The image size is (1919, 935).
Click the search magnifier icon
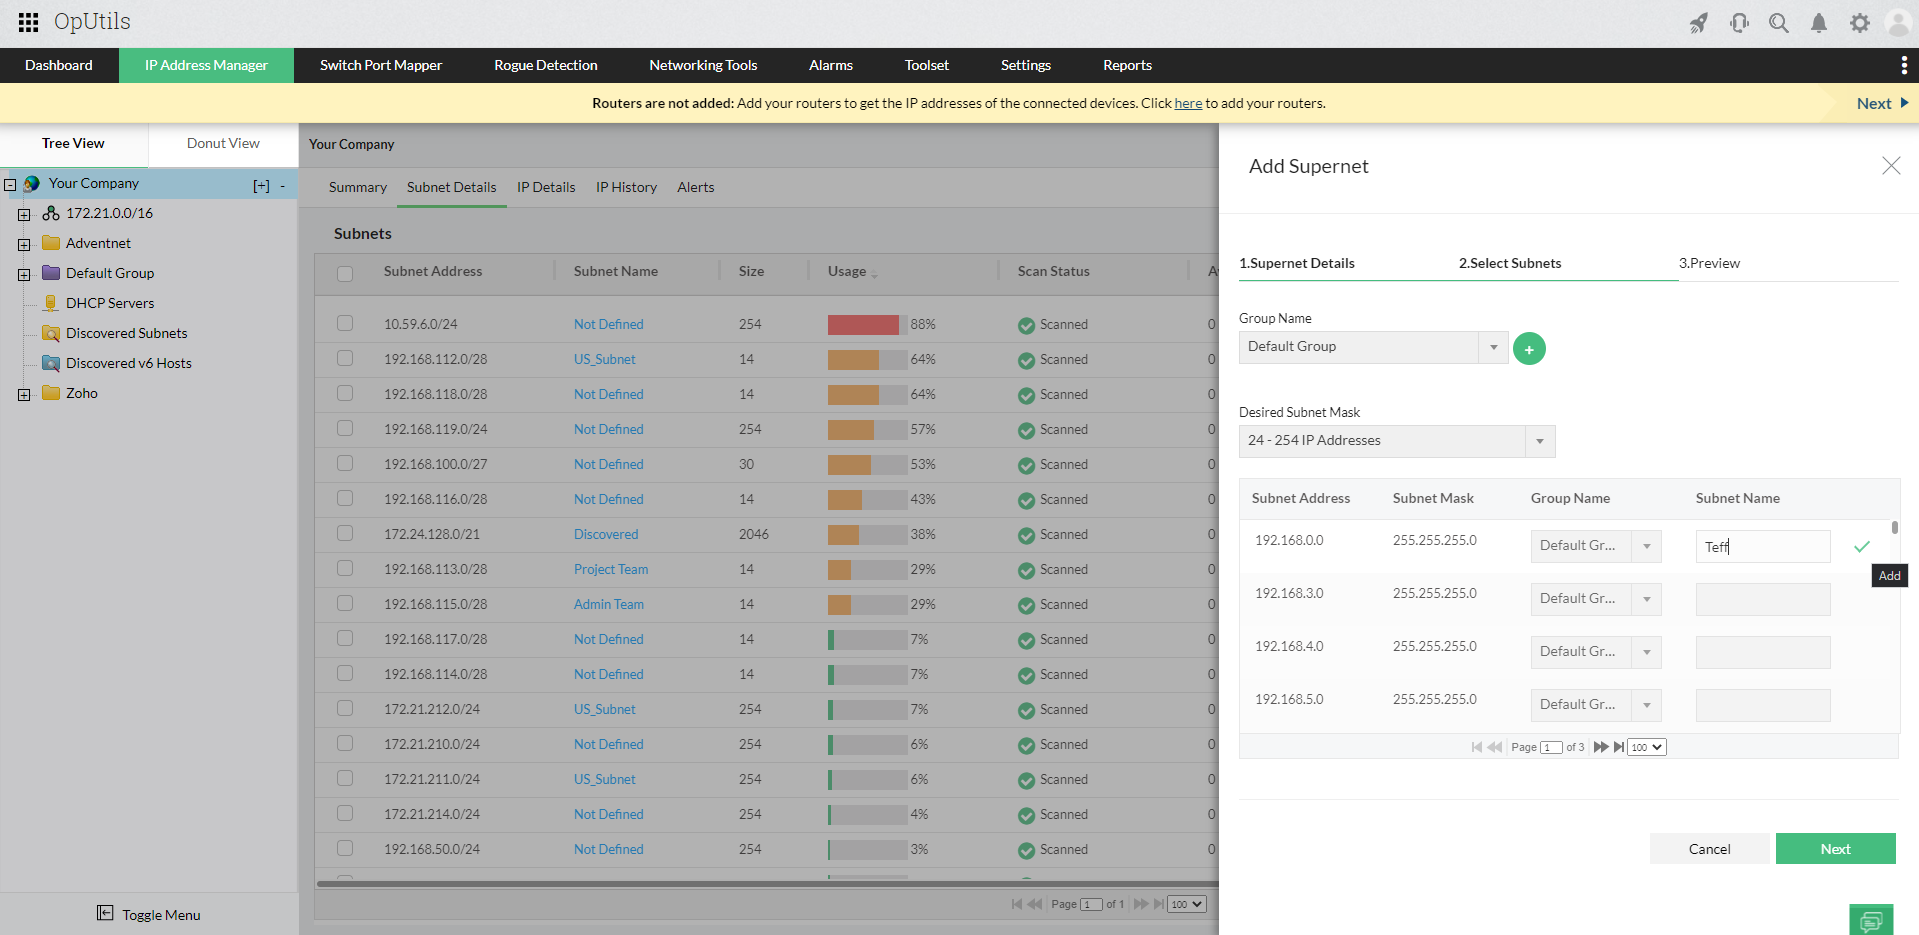(x=1778, y=23)
